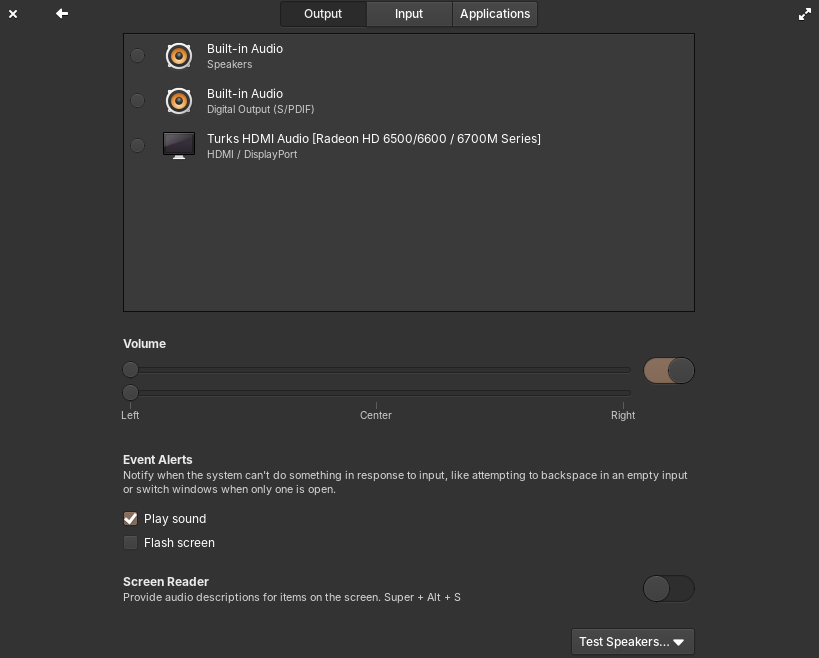
Task: Uncheck the Play sound checkbox
Action: pos(130,518)
